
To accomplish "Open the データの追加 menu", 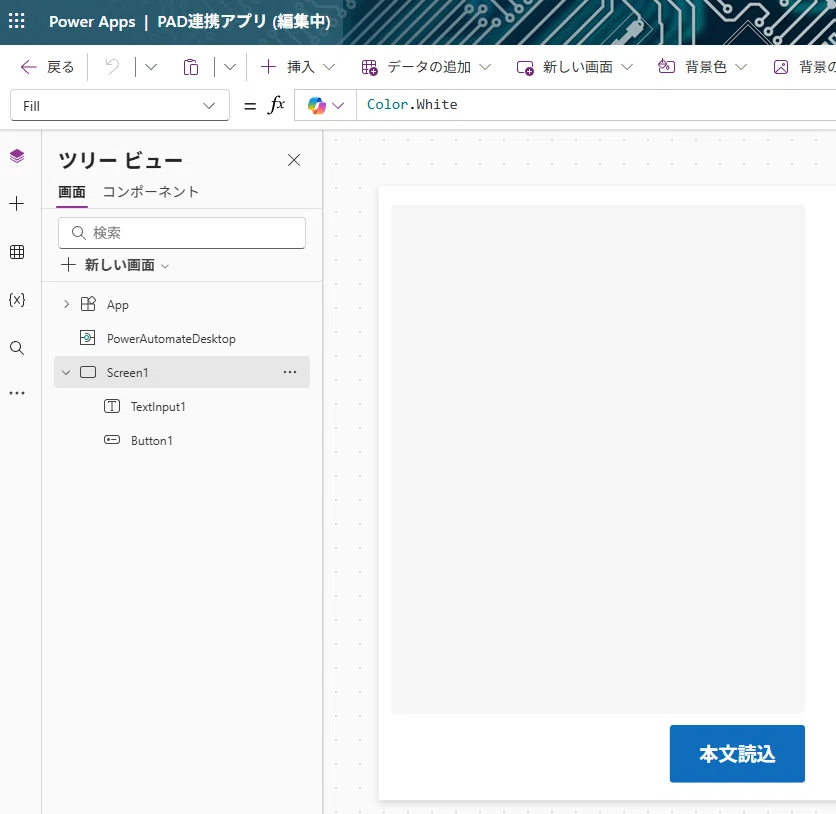I will 426,67.
